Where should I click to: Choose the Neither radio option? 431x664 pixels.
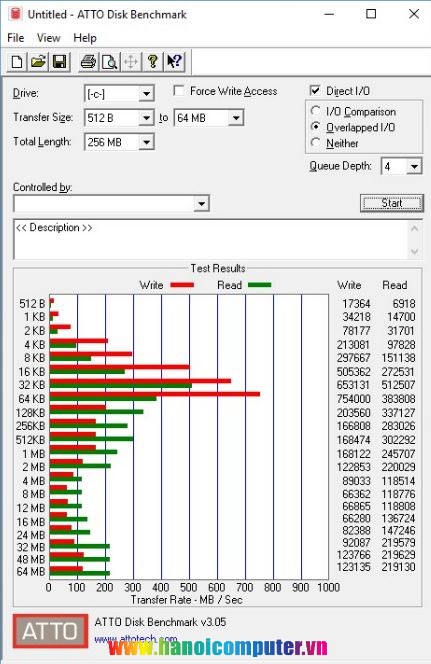tap(315, 143)
